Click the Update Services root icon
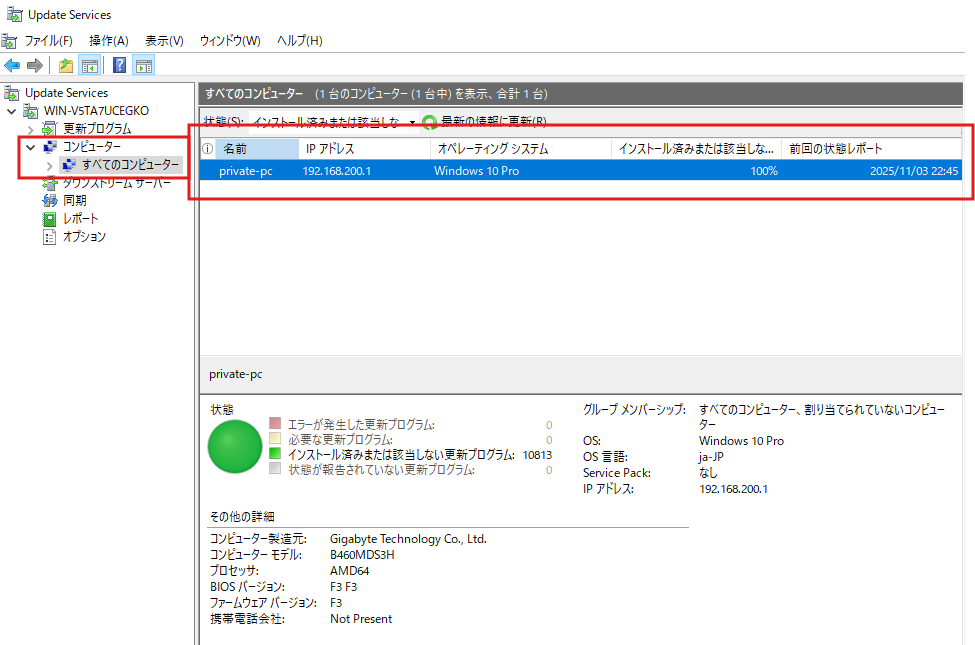 click(x=12, y=92)
